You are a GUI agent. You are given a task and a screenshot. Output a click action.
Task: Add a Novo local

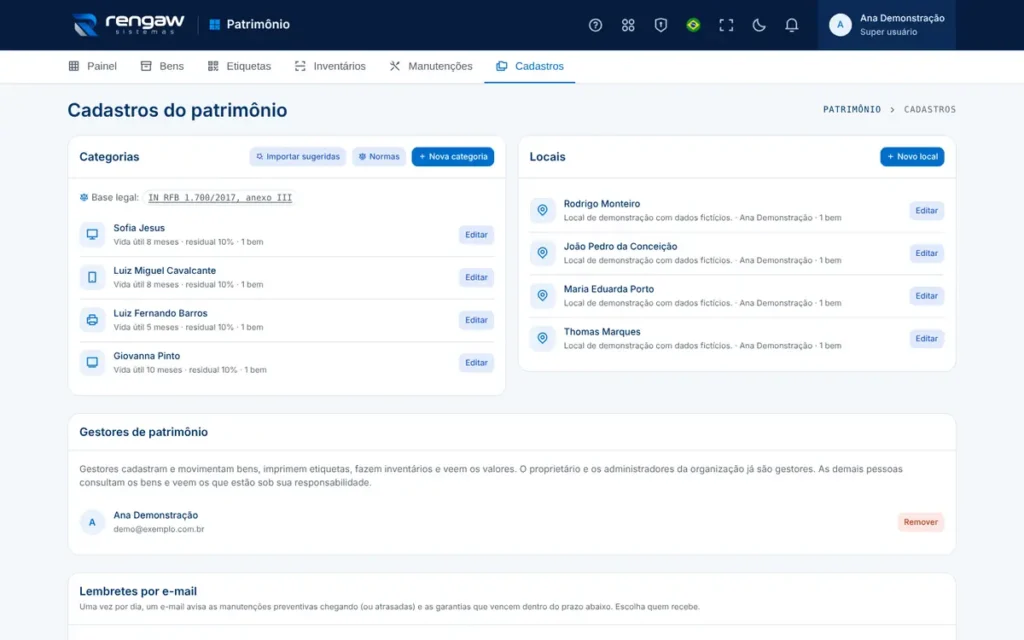(912, 157)
